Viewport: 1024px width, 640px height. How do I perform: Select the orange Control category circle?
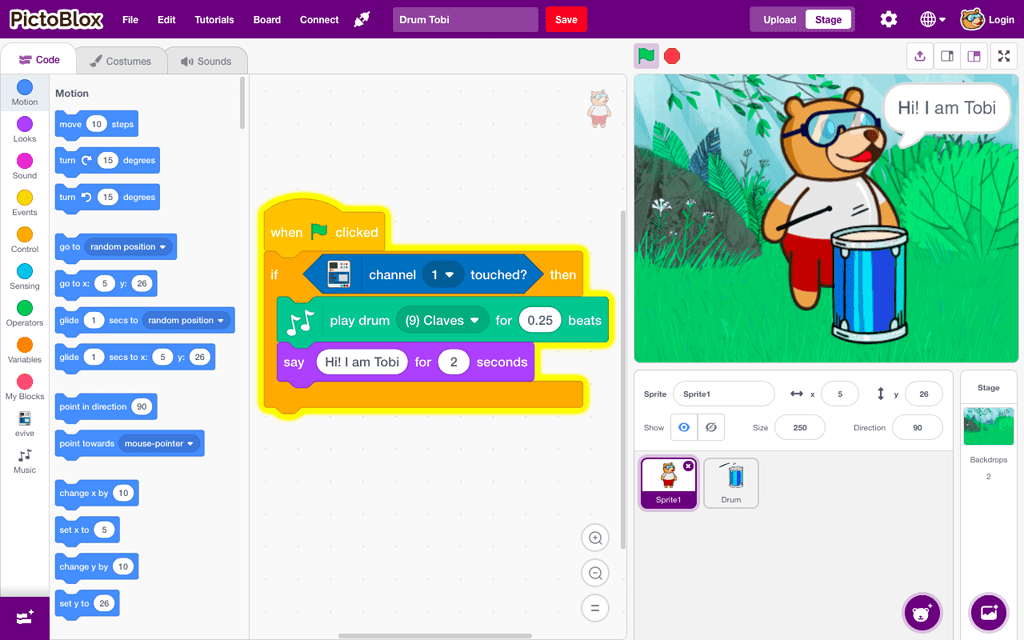[x=25, y=234]
